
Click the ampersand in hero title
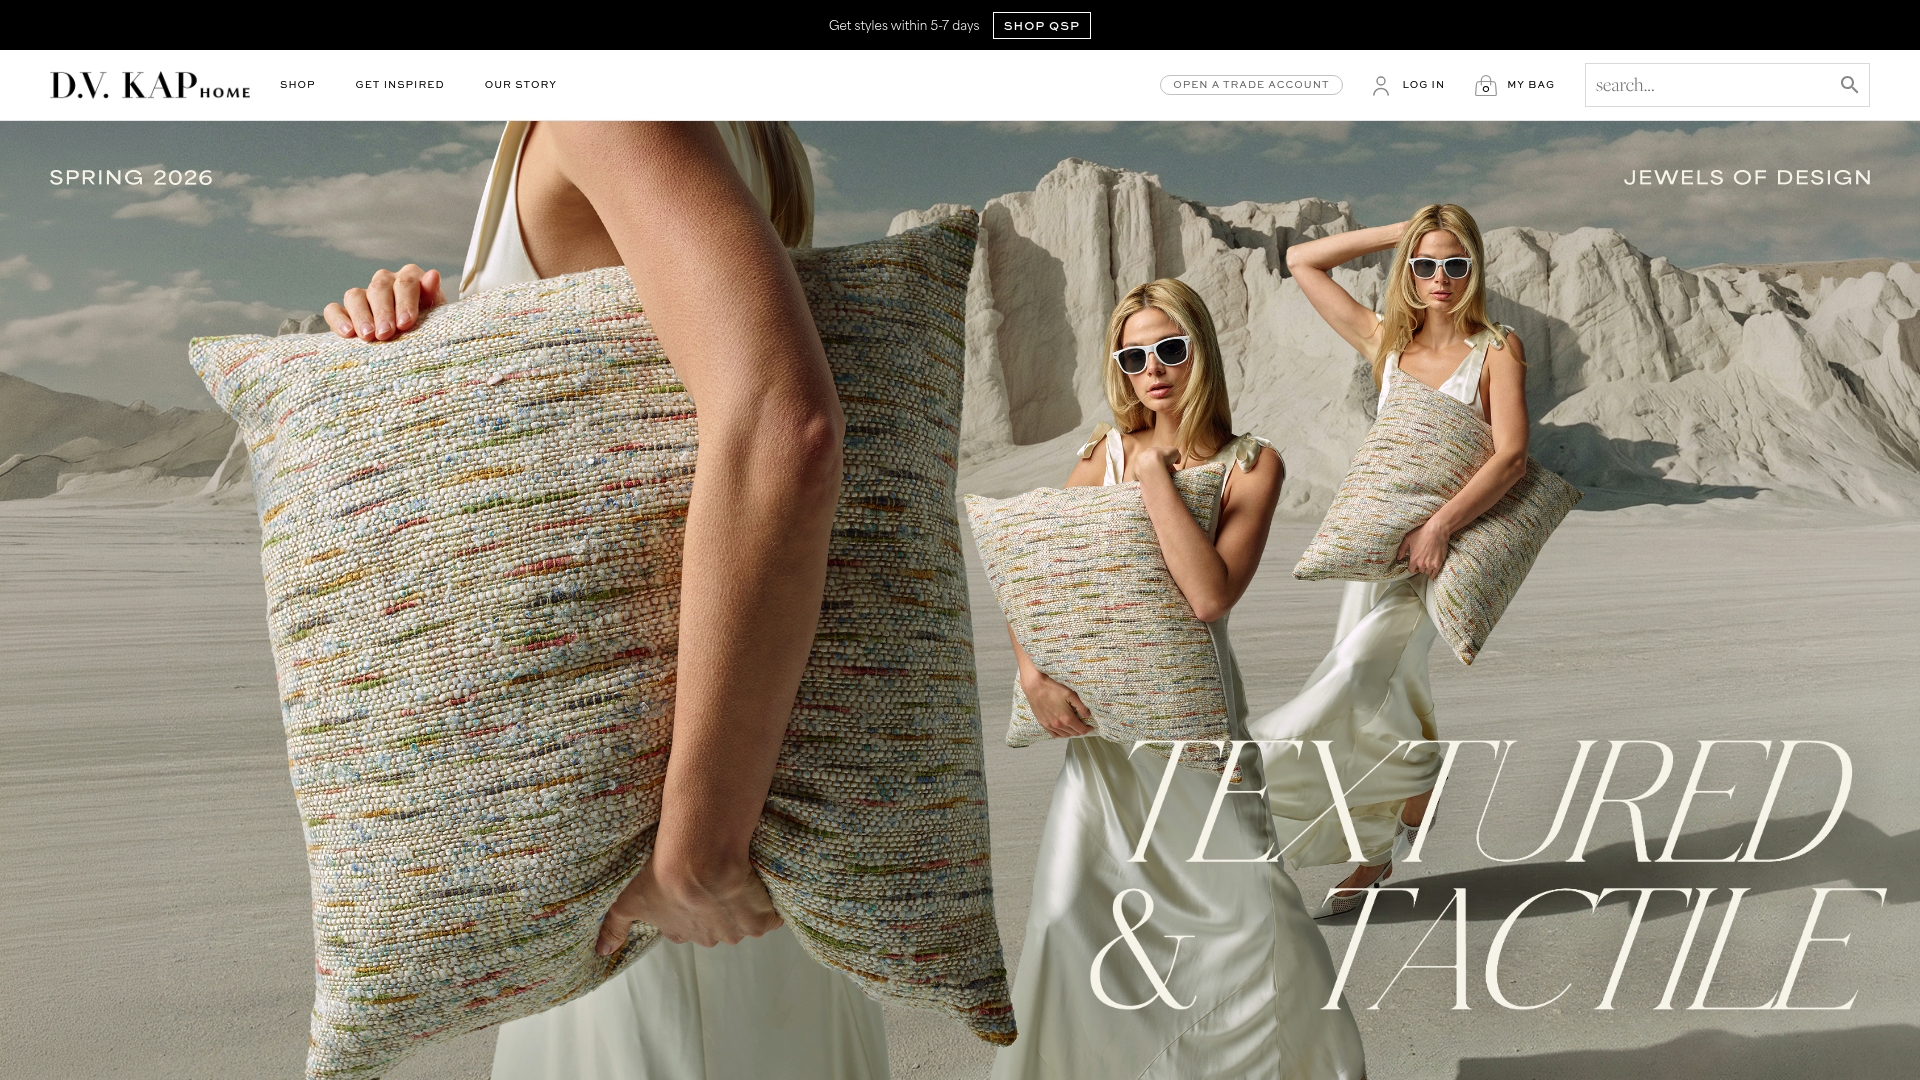click(x=1142, y=950)
